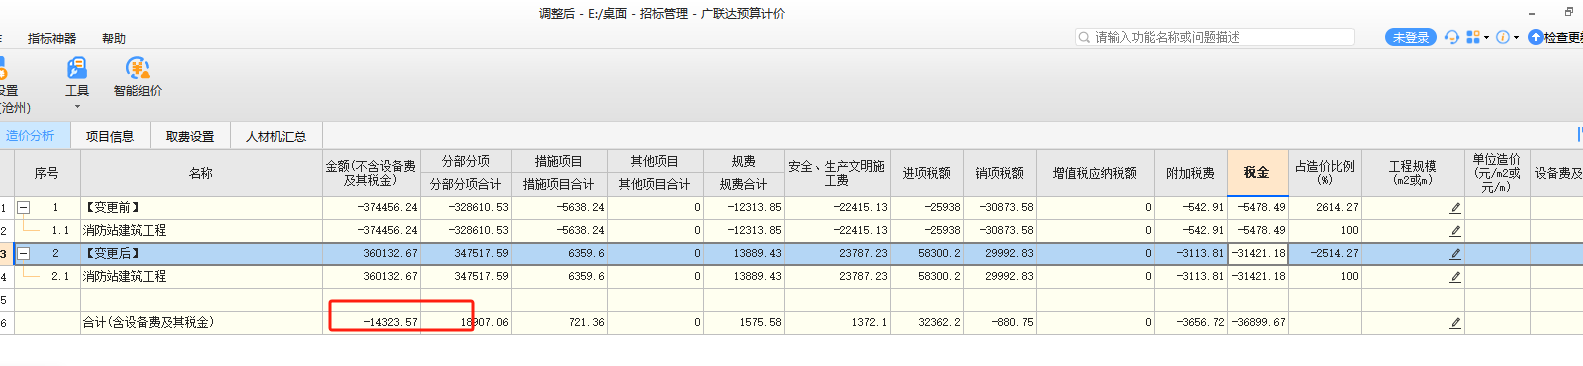Image resolution: width=1583 pixels, height=366 pixels.
Task: Click the edit pencil in the 合计 row
Action: 1455,323
